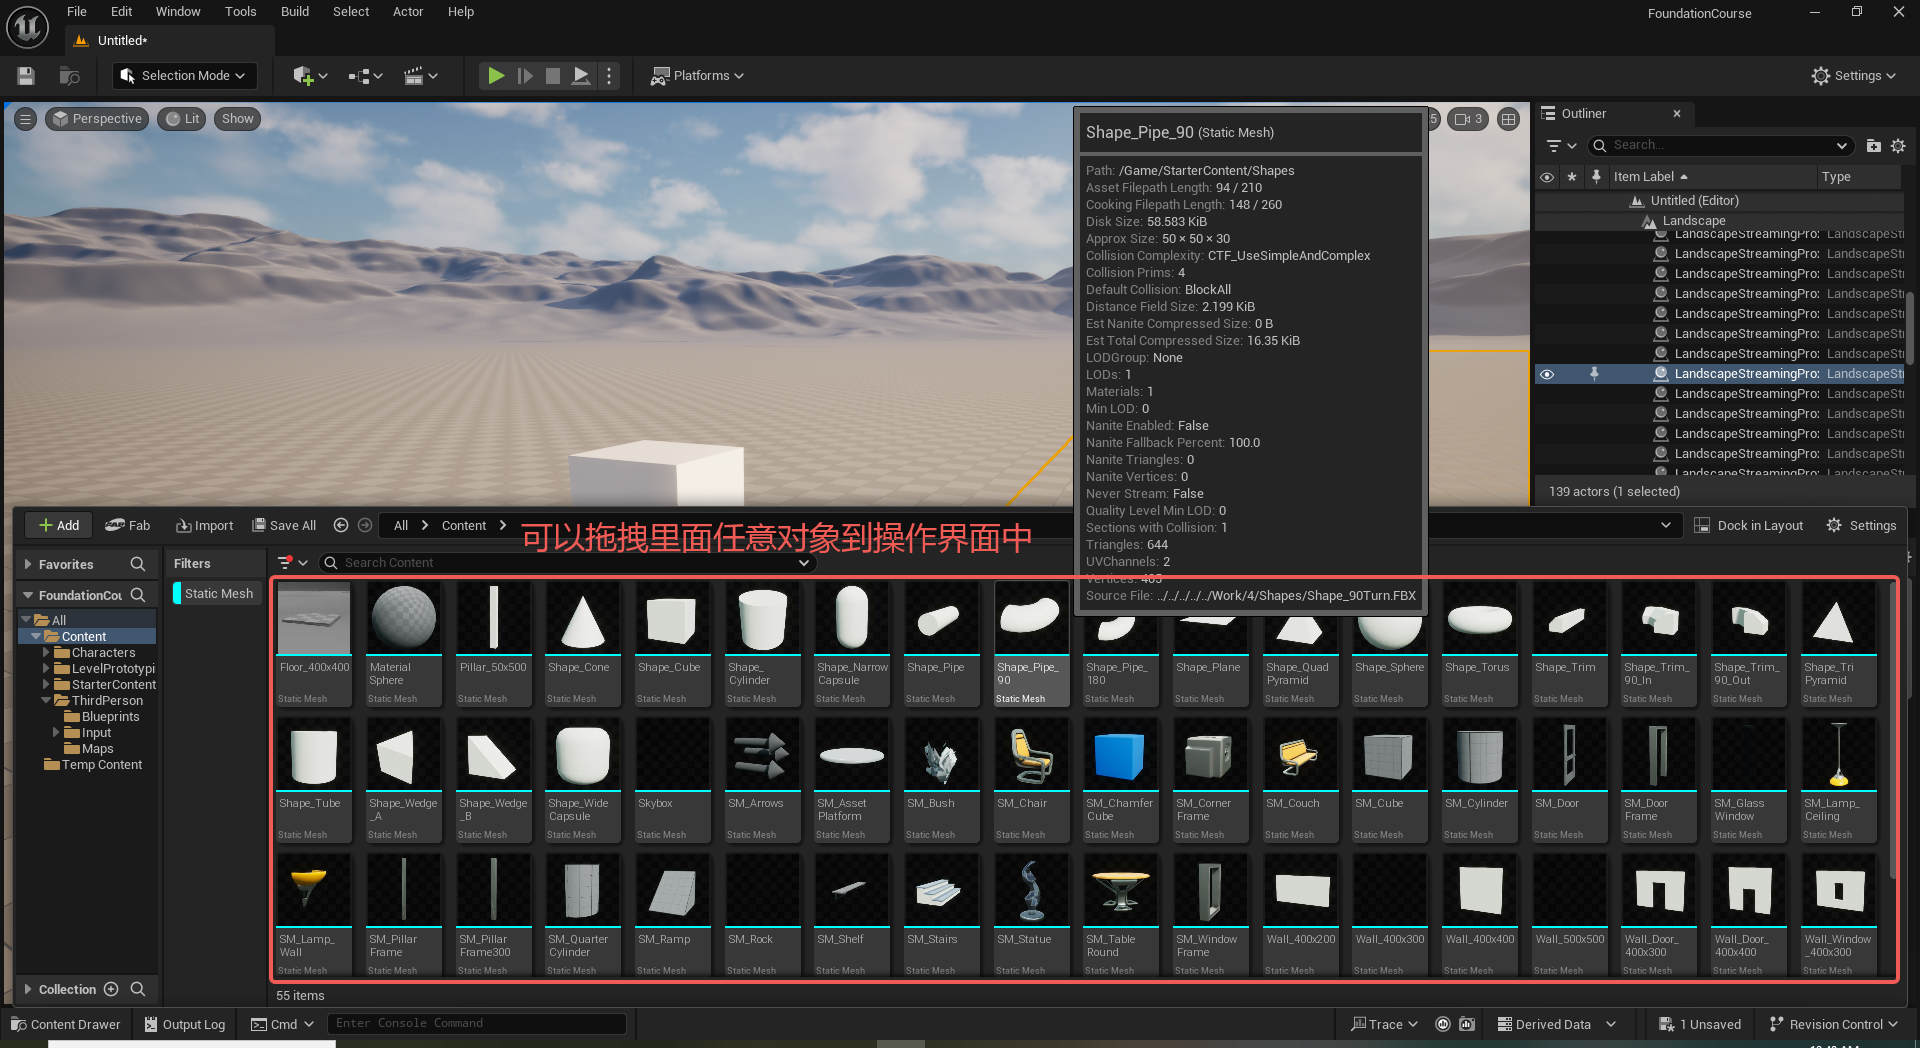
Task: Open the cinematics clapperboard menu
Action: pyautogui.click(x=421, y=76)
